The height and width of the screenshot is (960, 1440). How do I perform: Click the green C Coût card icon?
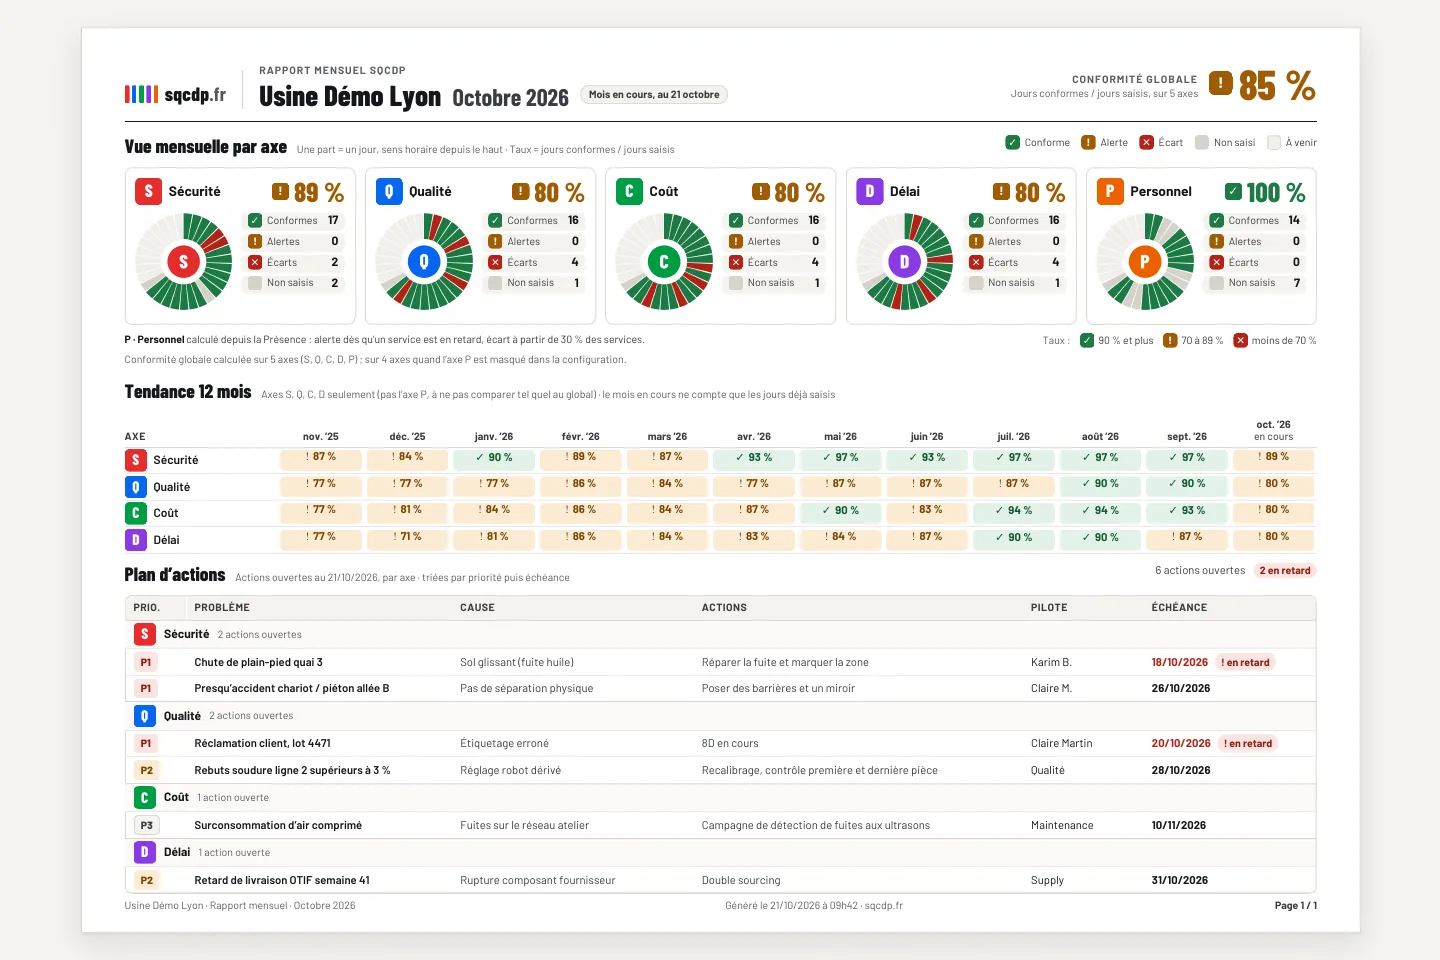[x=629, y=191]
